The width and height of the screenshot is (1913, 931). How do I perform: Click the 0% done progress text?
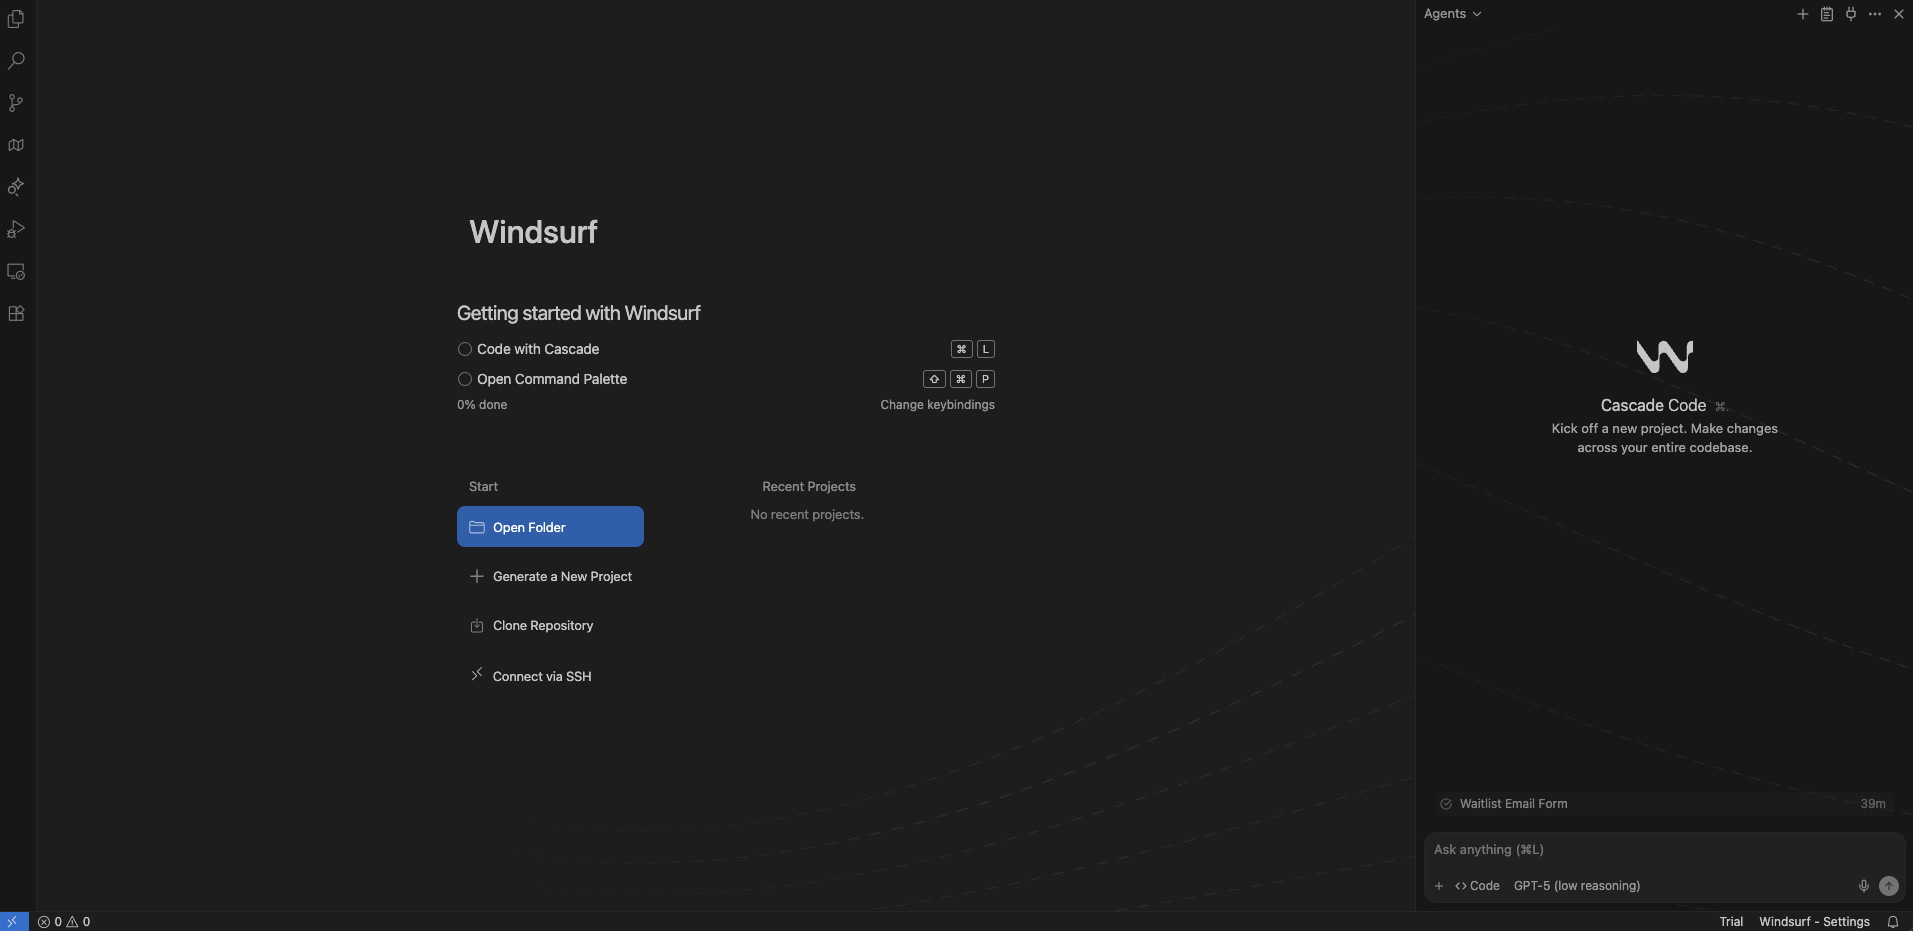(482, 405)
